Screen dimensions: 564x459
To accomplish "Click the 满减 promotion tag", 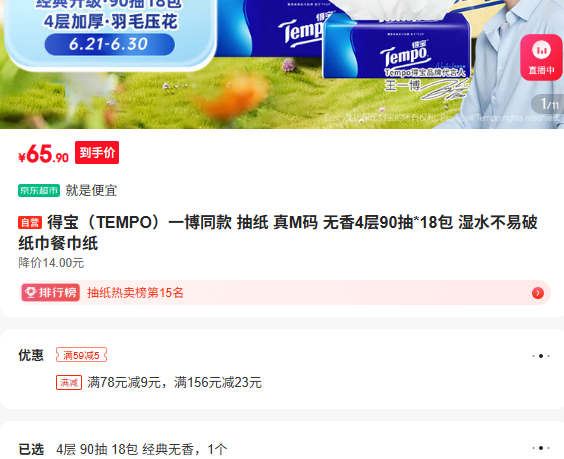I will coord(69,382).
